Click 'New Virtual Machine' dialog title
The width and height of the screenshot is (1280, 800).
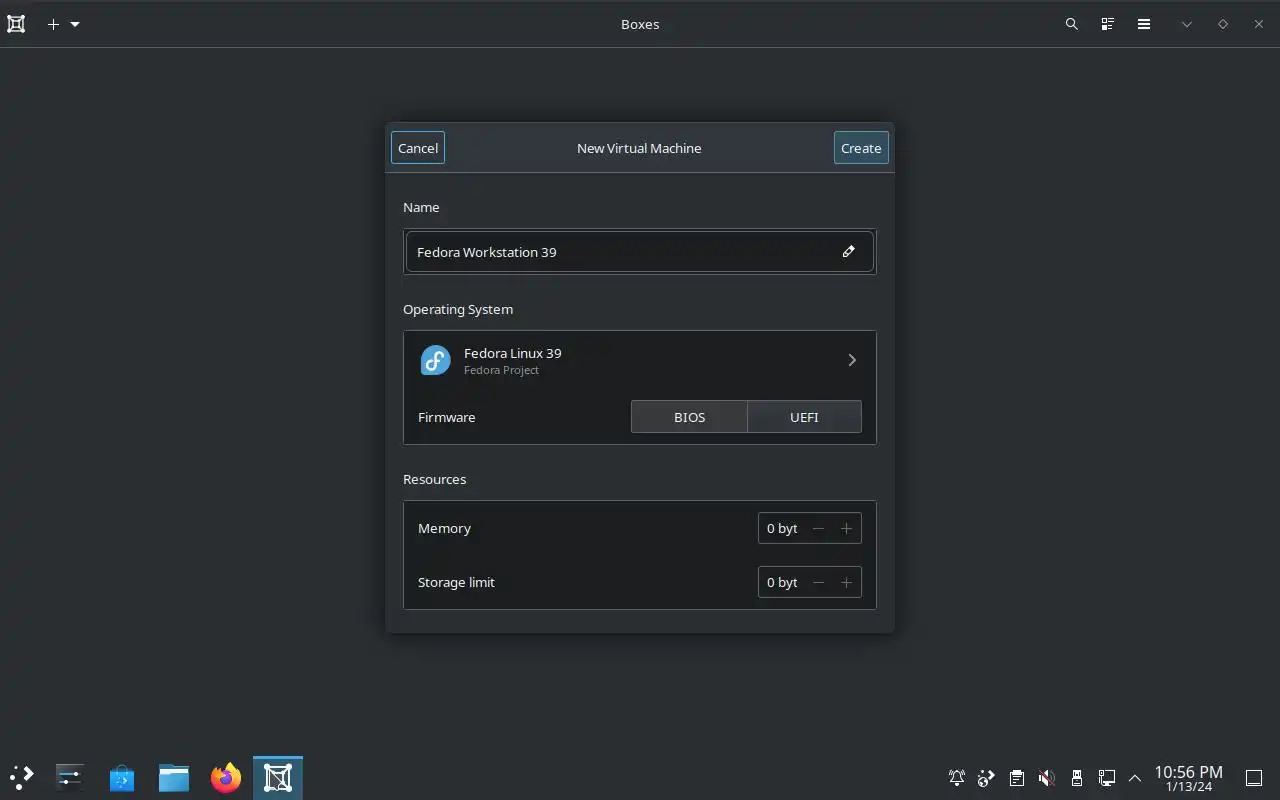(639, 148)
